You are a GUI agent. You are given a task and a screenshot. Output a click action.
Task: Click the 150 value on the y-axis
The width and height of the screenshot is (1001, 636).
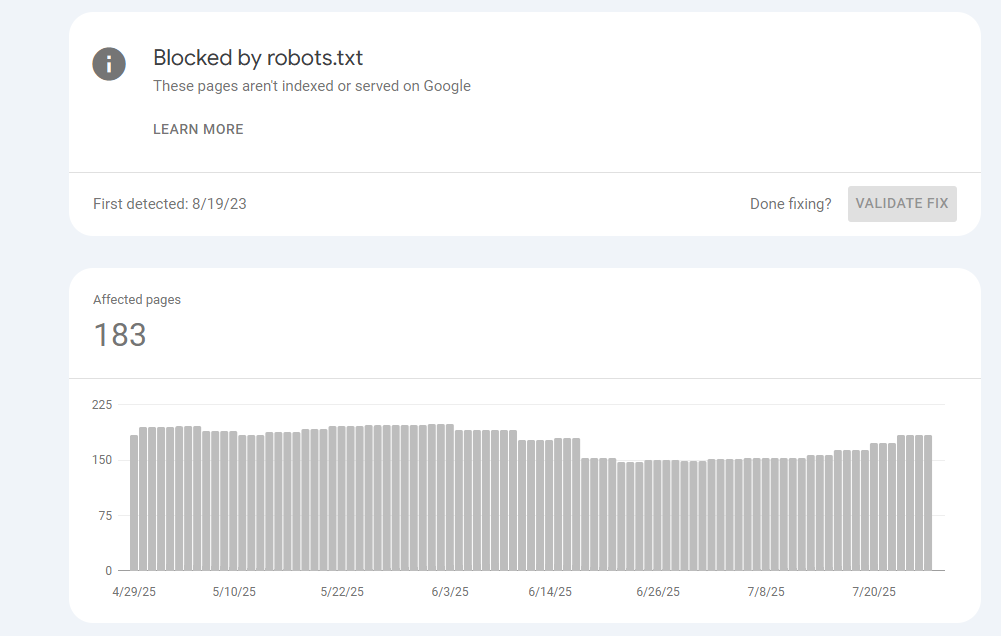coord(102,460)
